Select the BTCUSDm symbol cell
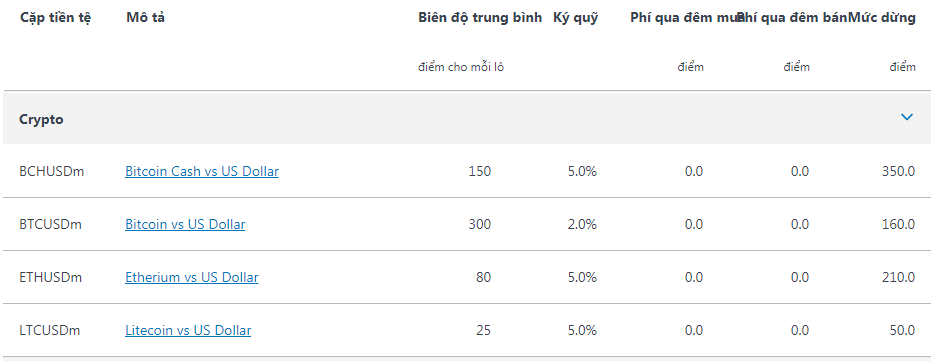931x363 pixels. [50, 225]
